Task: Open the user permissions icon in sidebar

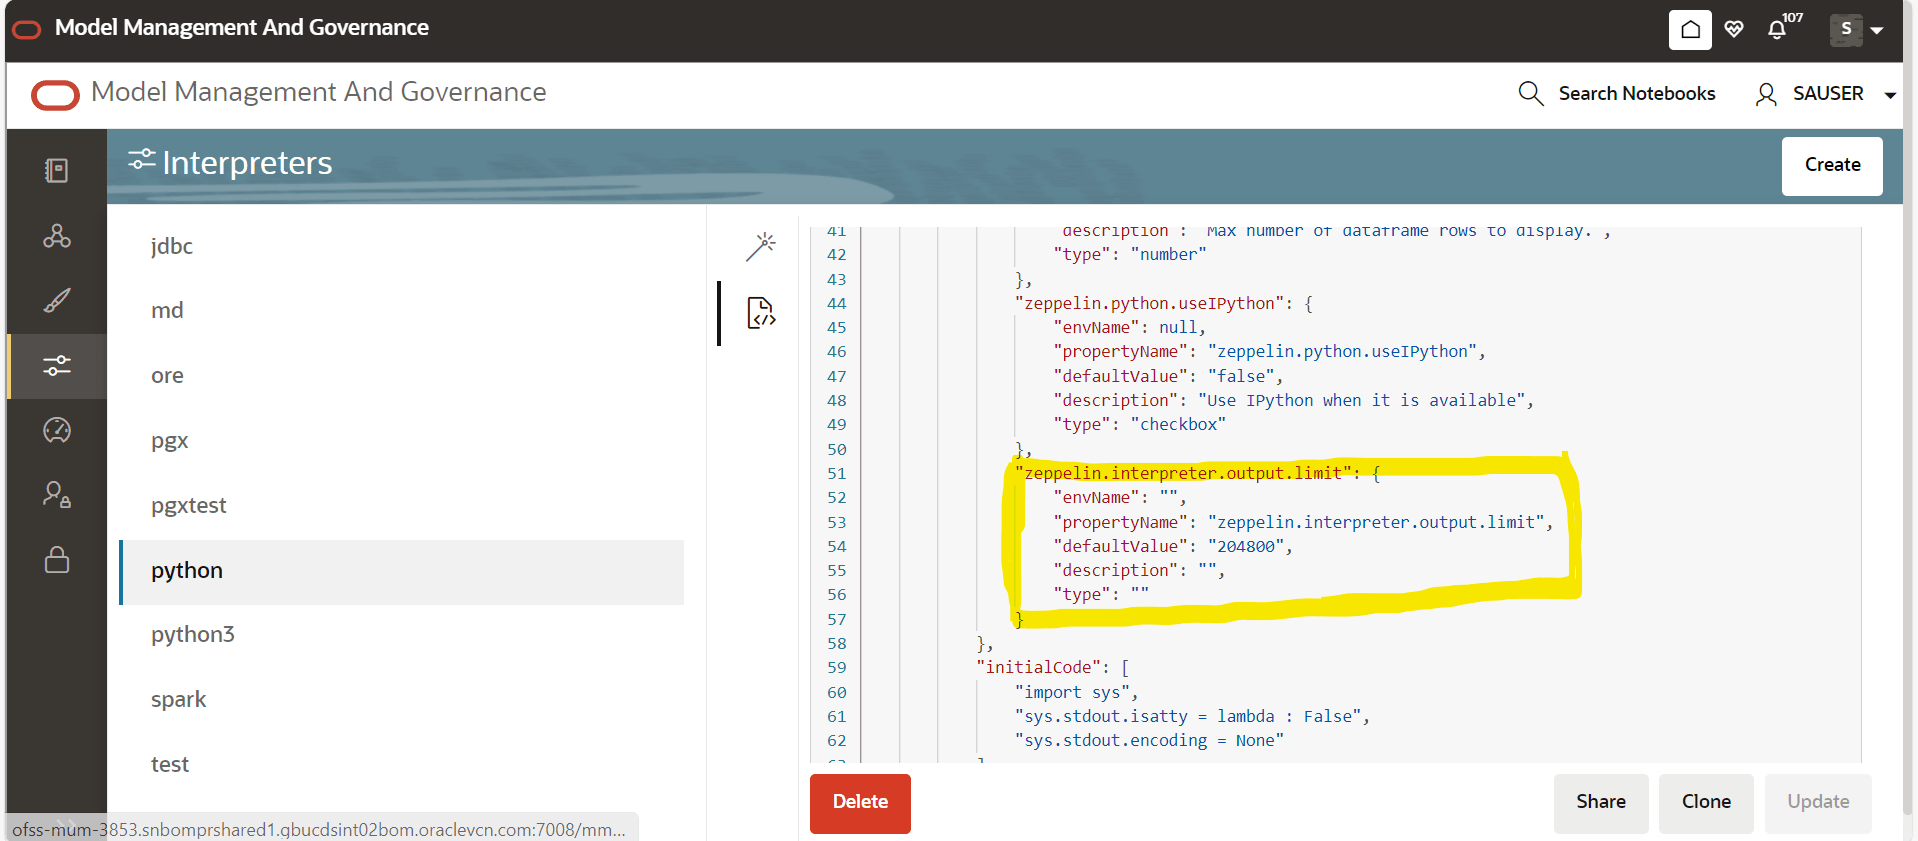Action: [x=57, y=495]
